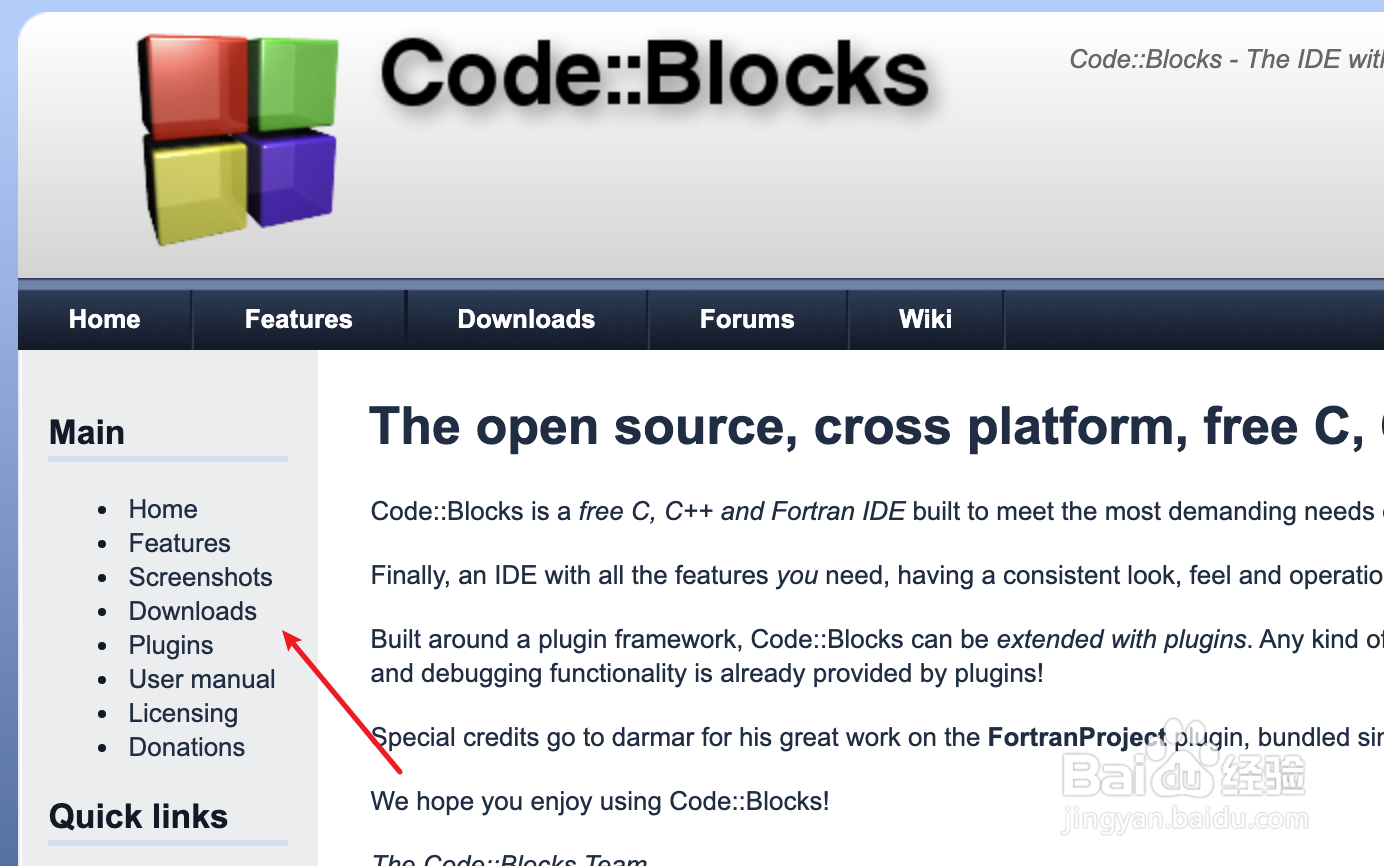The height and width of the screenshot is (866, 1384).
Task: Open the Downloads tab in navigation bar
Action: coord(526,319)
